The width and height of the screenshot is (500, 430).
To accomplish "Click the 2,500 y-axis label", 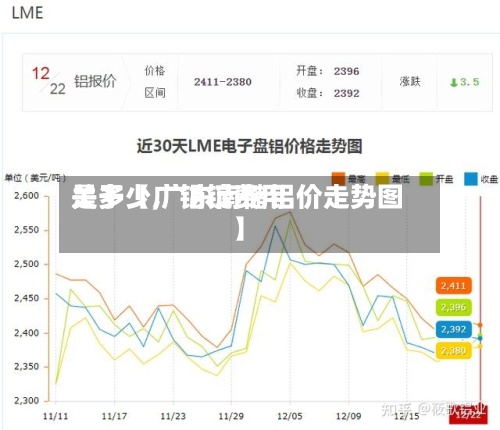I will click(x=27, y=264).
